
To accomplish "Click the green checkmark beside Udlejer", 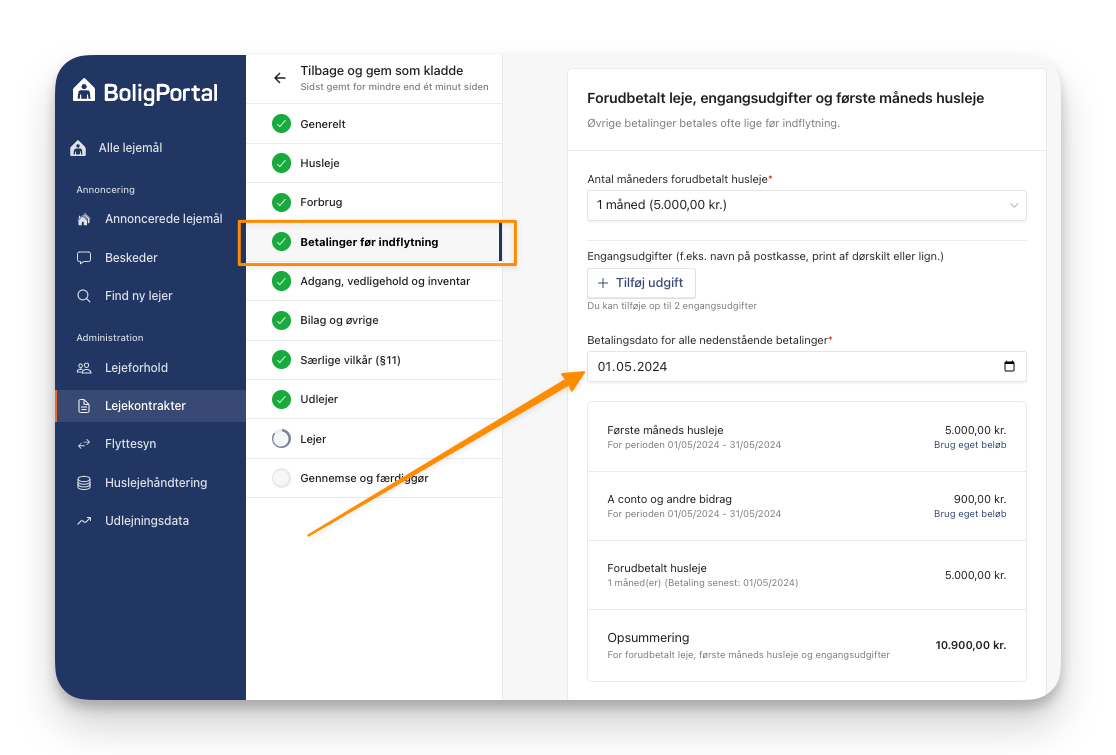I will point(282,399).
